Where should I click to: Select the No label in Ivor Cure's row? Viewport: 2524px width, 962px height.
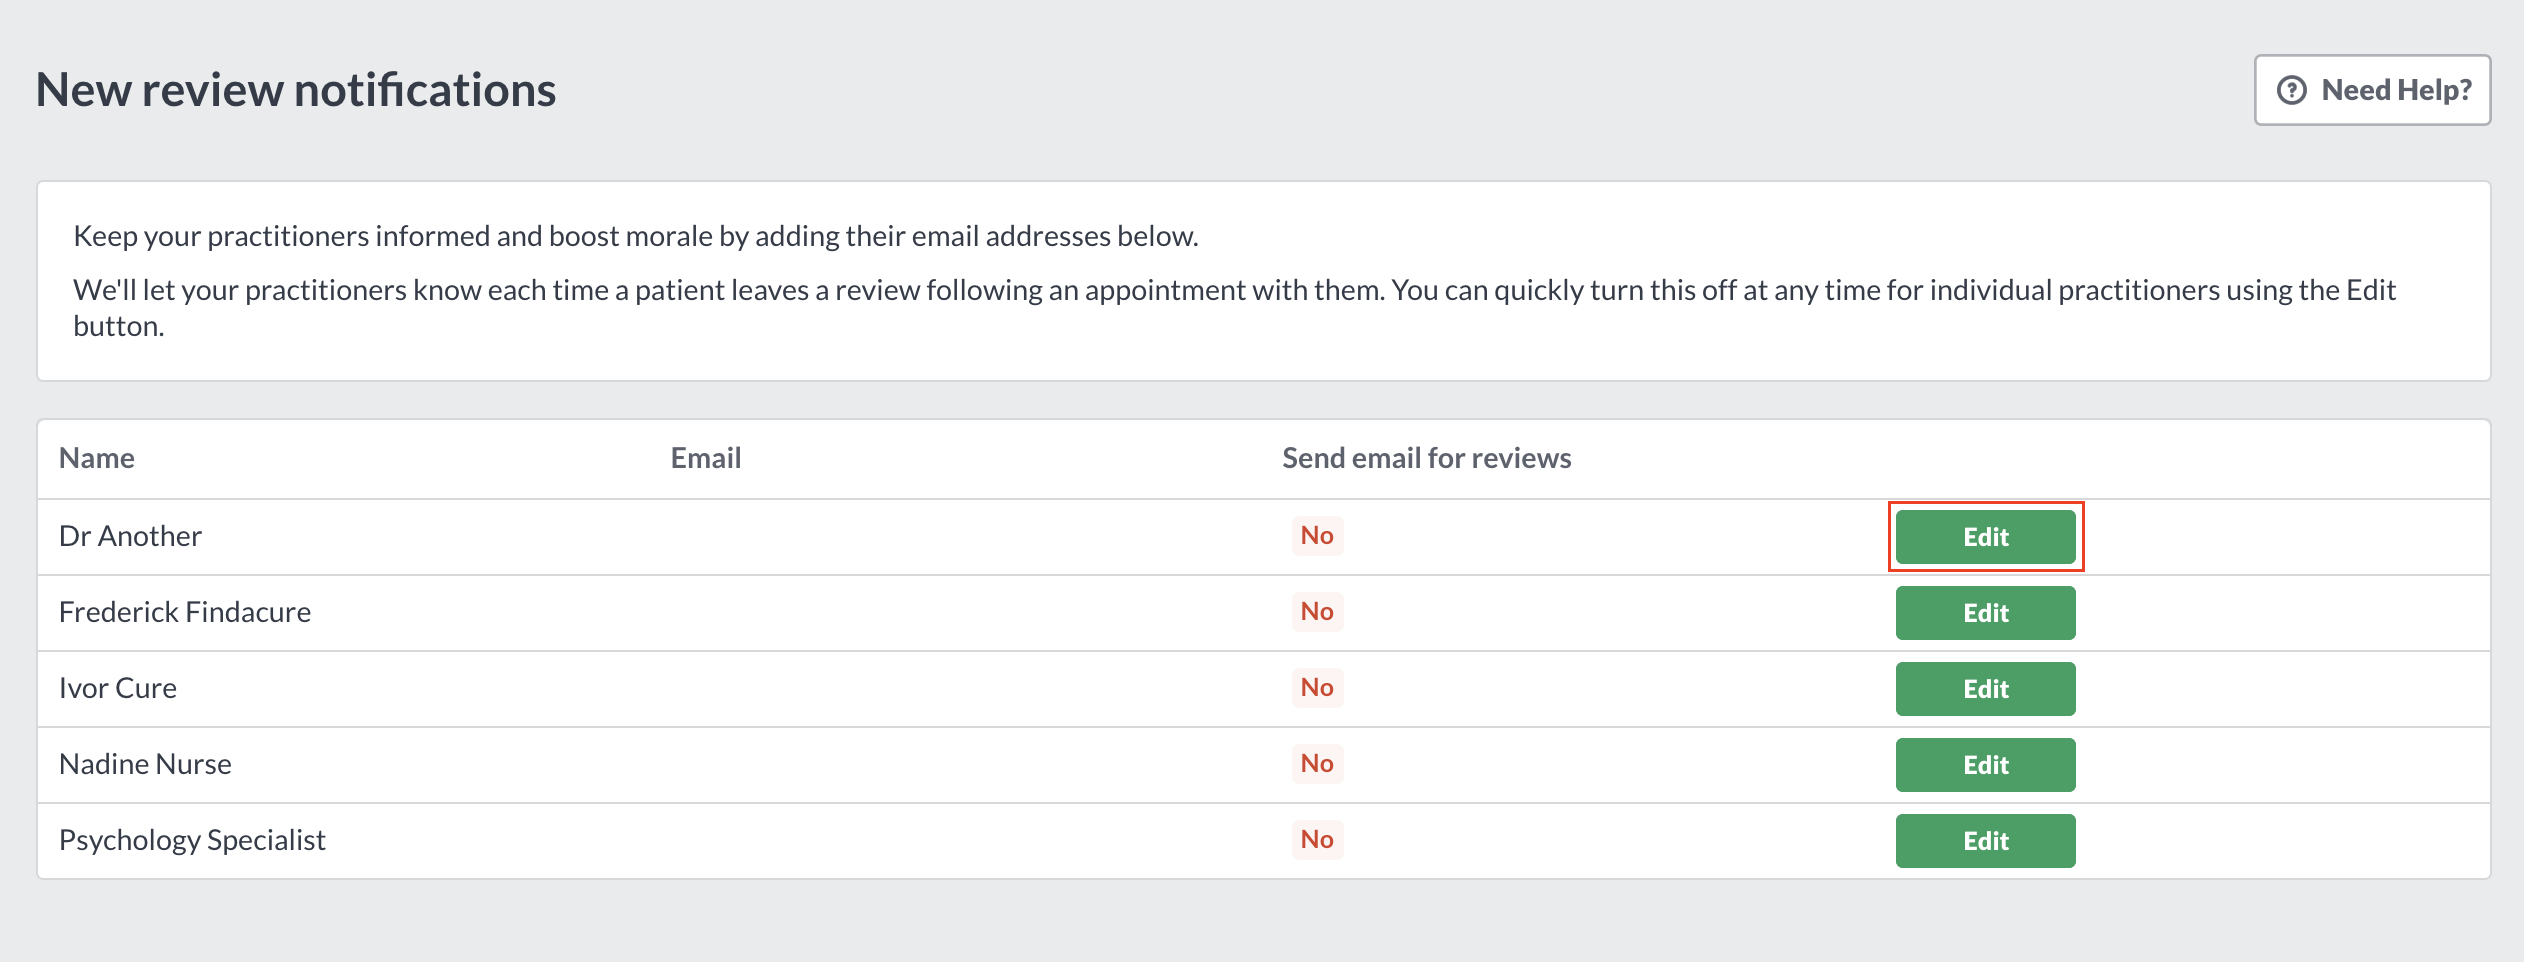[x=1317, y=688]
